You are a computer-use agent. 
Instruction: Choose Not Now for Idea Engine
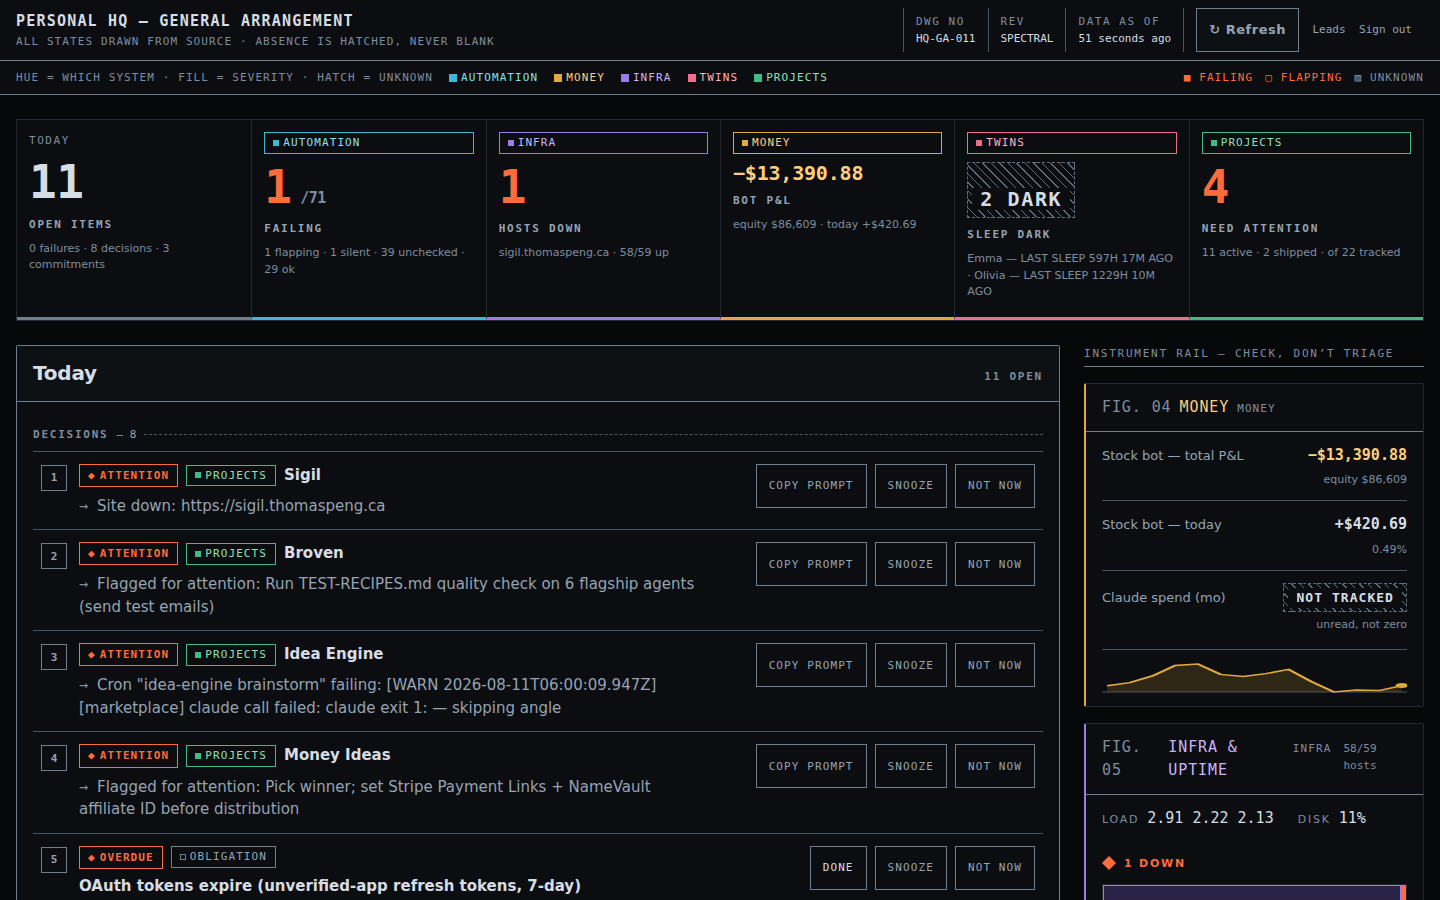click(x=994, y=665)
